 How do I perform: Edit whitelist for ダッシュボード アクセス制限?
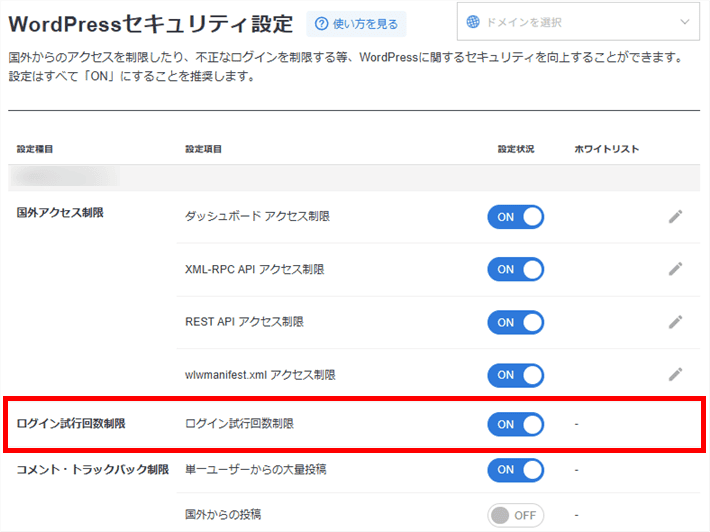(x=675, y=217)
